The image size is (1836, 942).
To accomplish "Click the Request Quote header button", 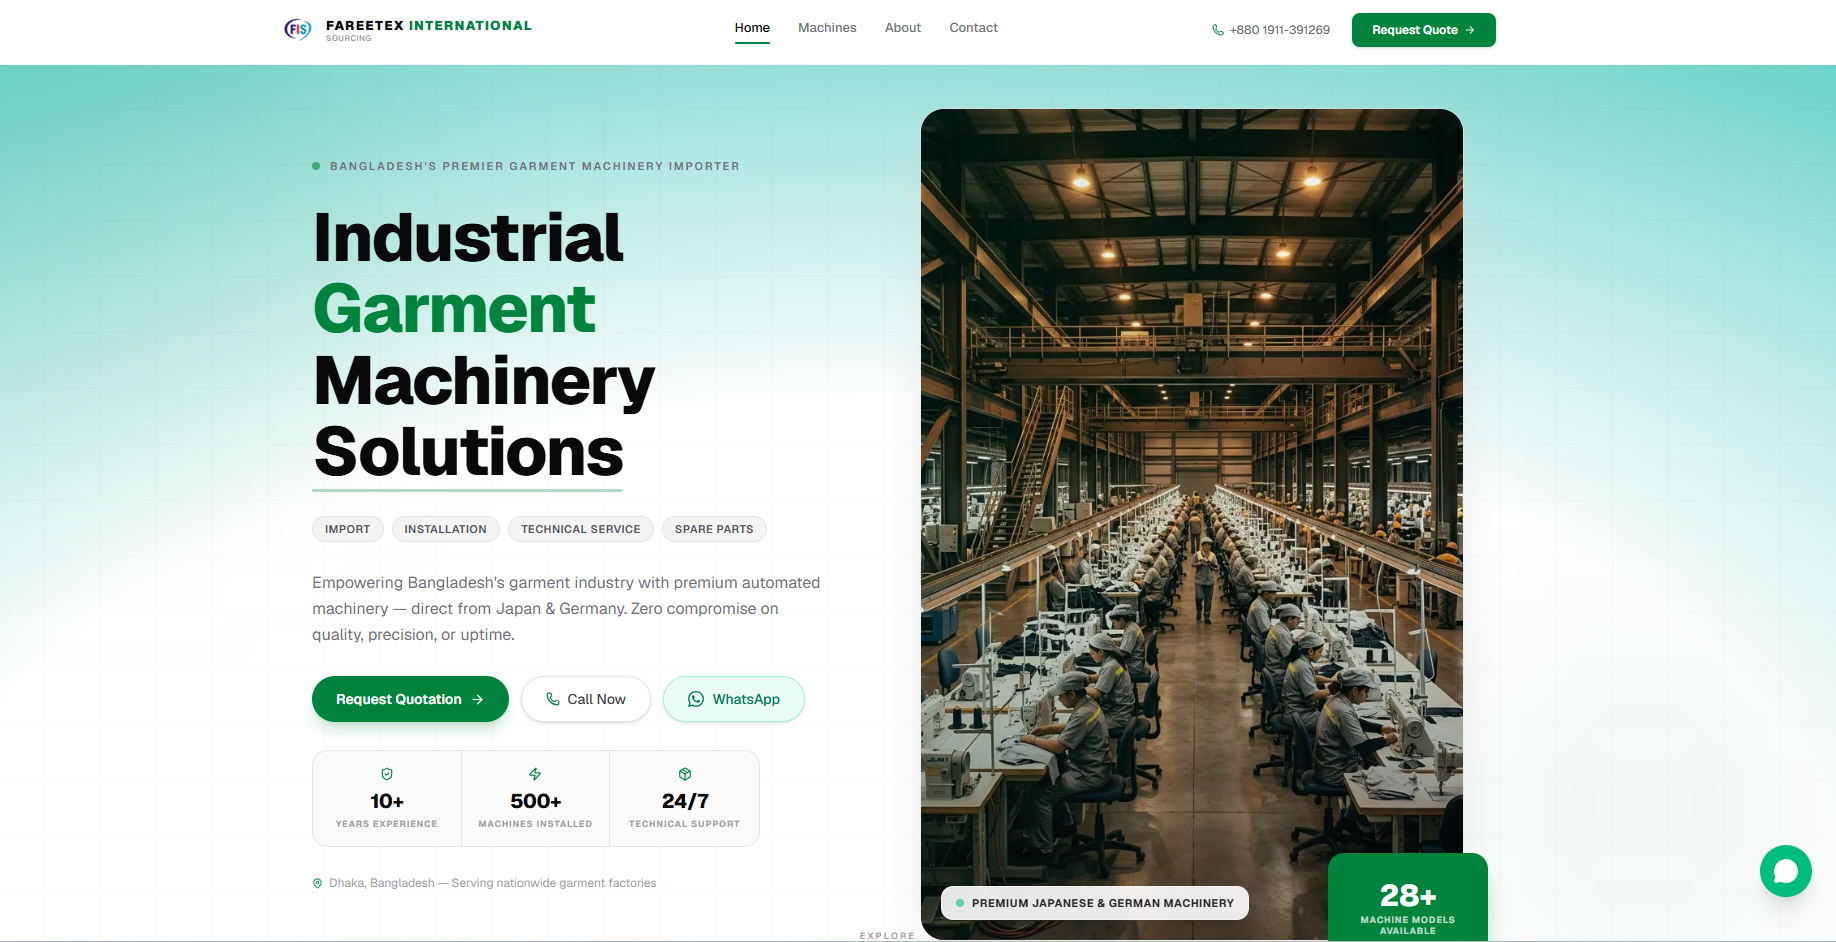I will coord(1423,30).
